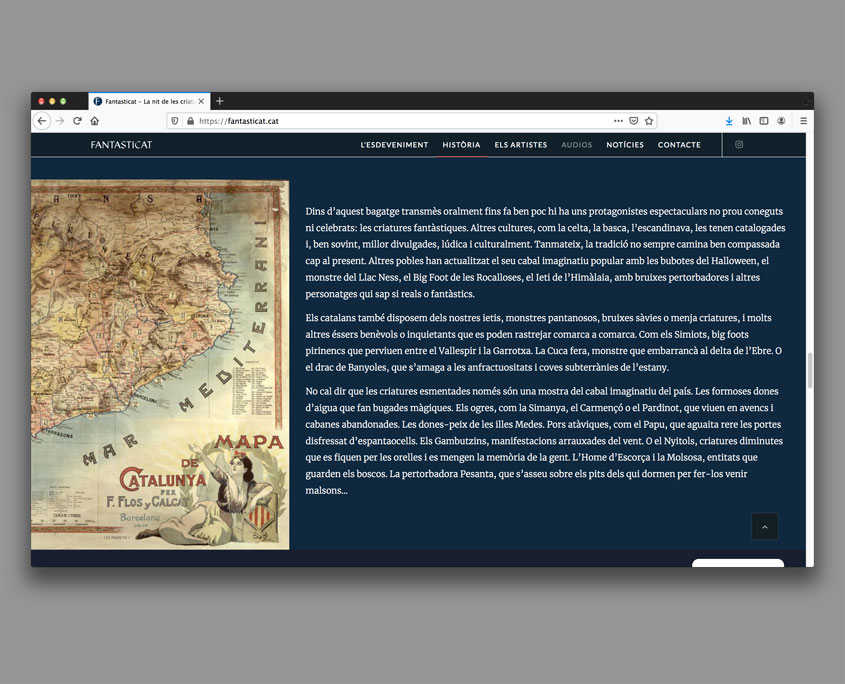
Task: Open the Firefox hamburger menu
Action: point(803,121)
